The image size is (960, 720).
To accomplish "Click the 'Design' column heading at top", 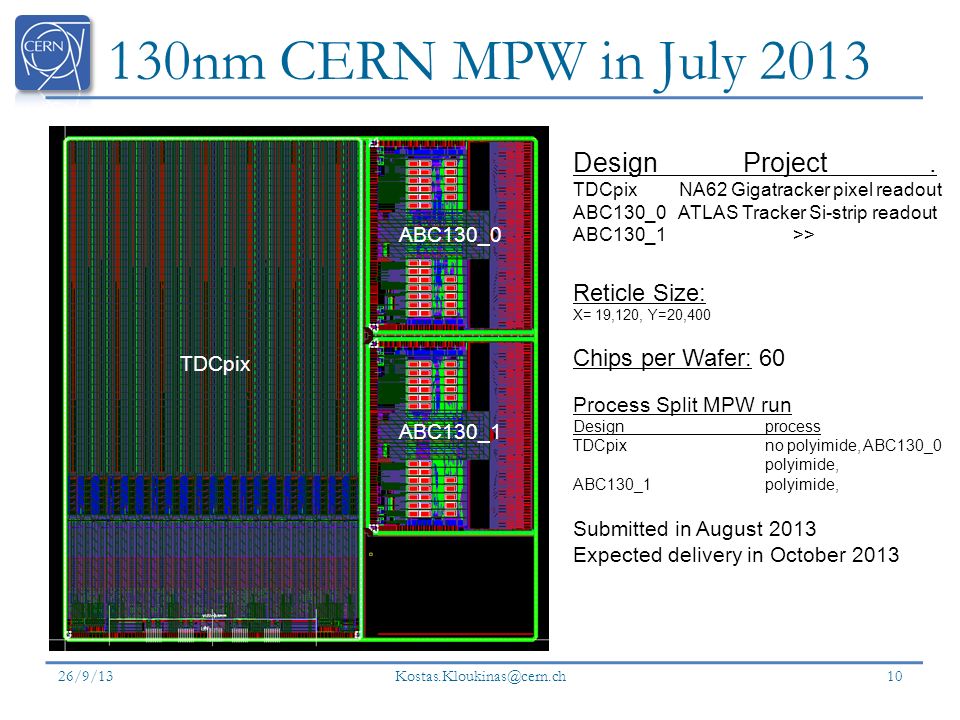I will 615,163.
